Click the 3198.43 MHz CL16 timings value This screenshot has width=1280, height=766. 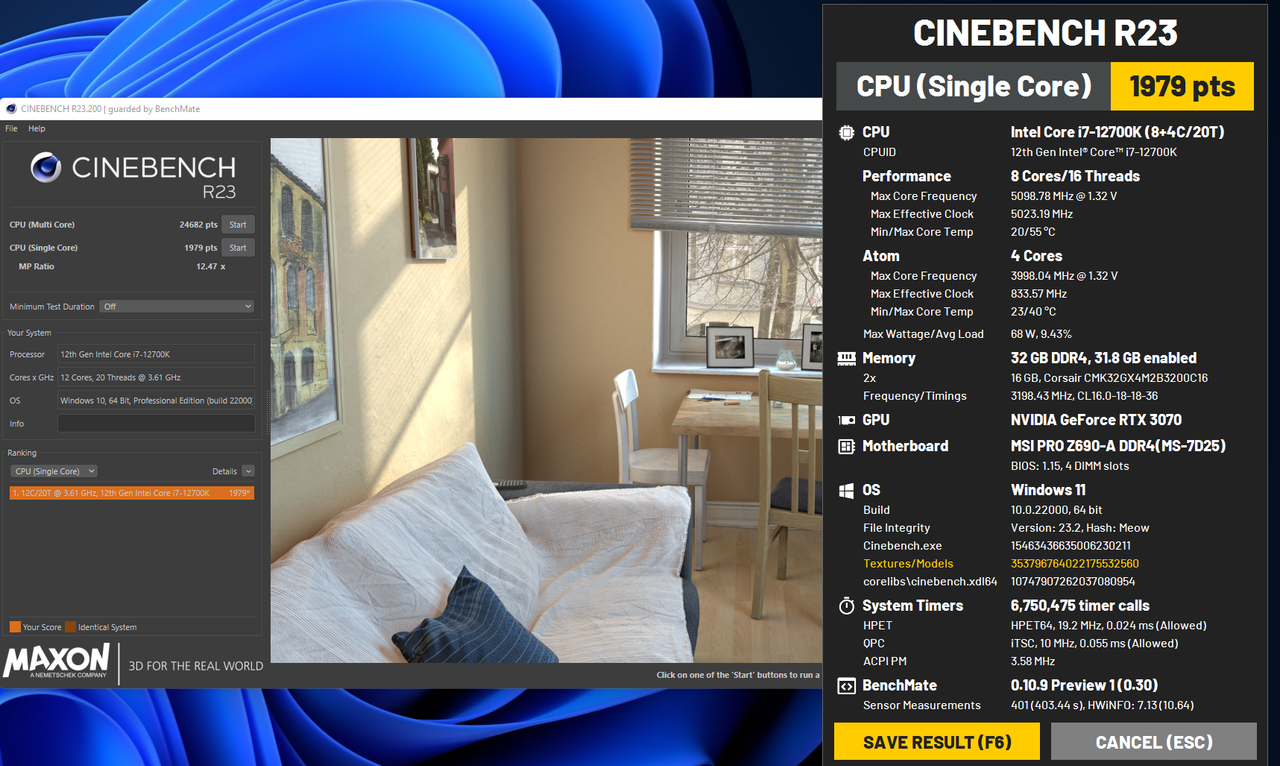tap(1085, 396)
